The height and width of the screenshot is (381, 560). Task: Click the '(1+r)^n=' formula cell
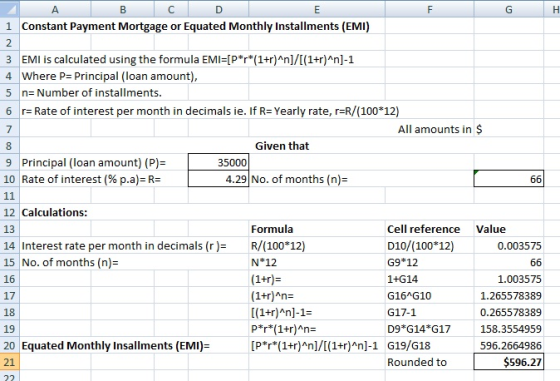pos(272,296)
